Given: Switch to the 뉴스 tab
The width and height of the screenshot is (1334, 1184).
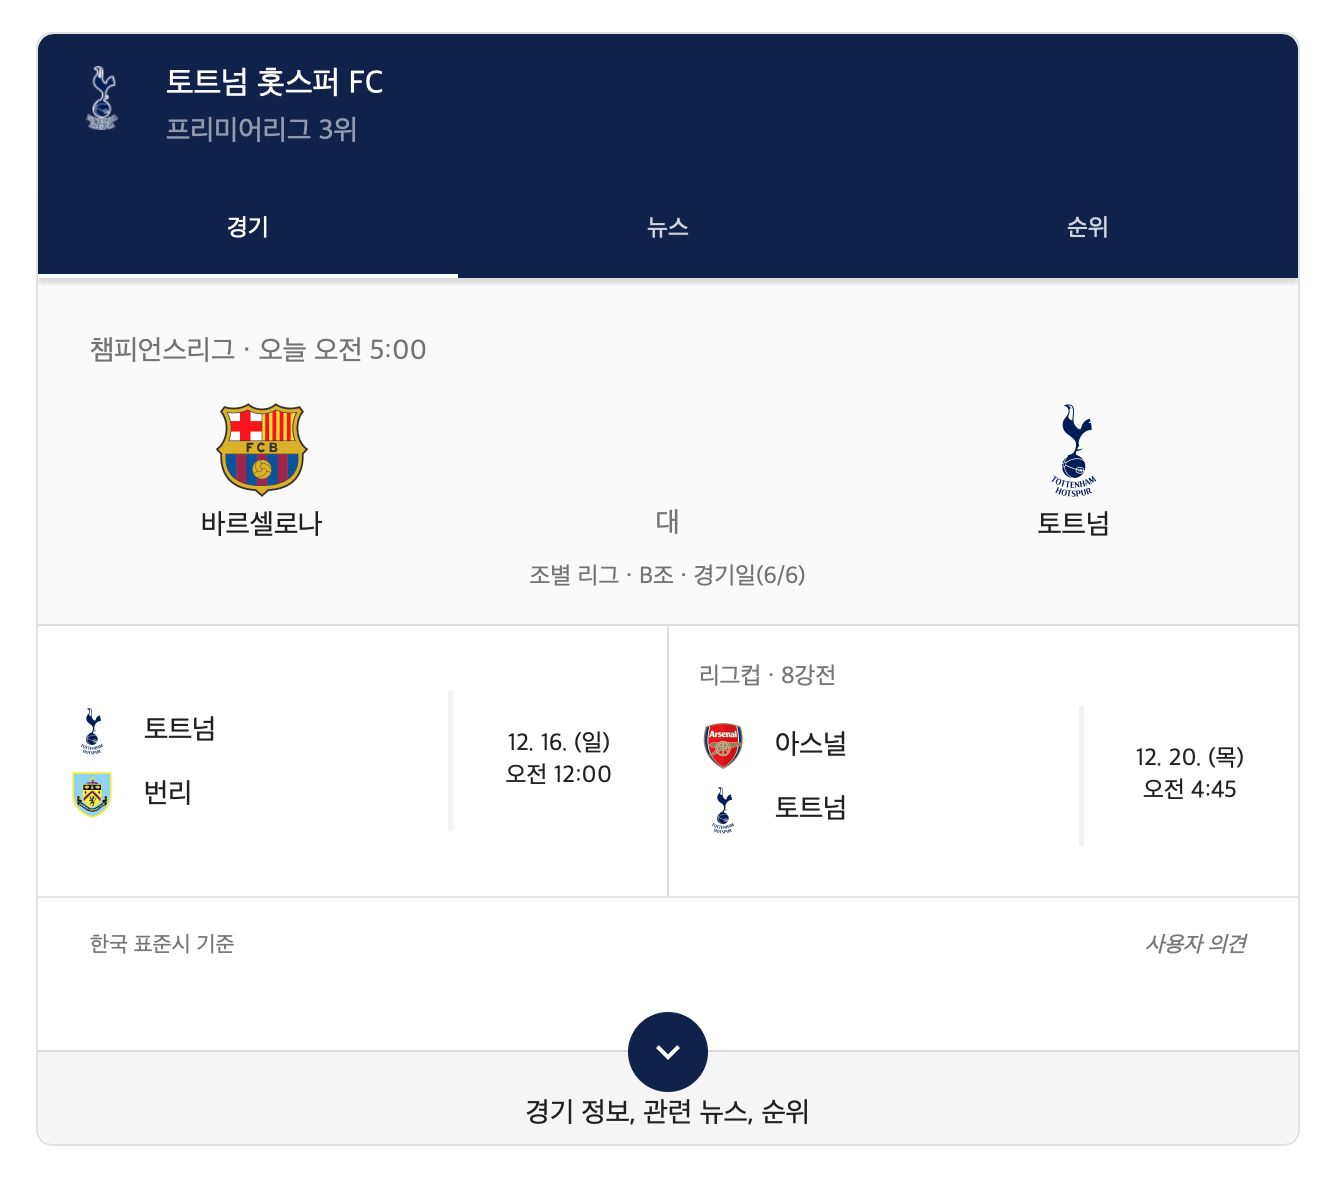Looking at the screenshot, I should 668,228.
